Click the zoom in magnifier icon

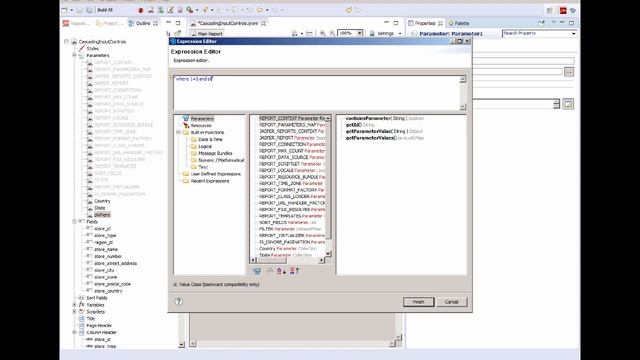[322, 33]
